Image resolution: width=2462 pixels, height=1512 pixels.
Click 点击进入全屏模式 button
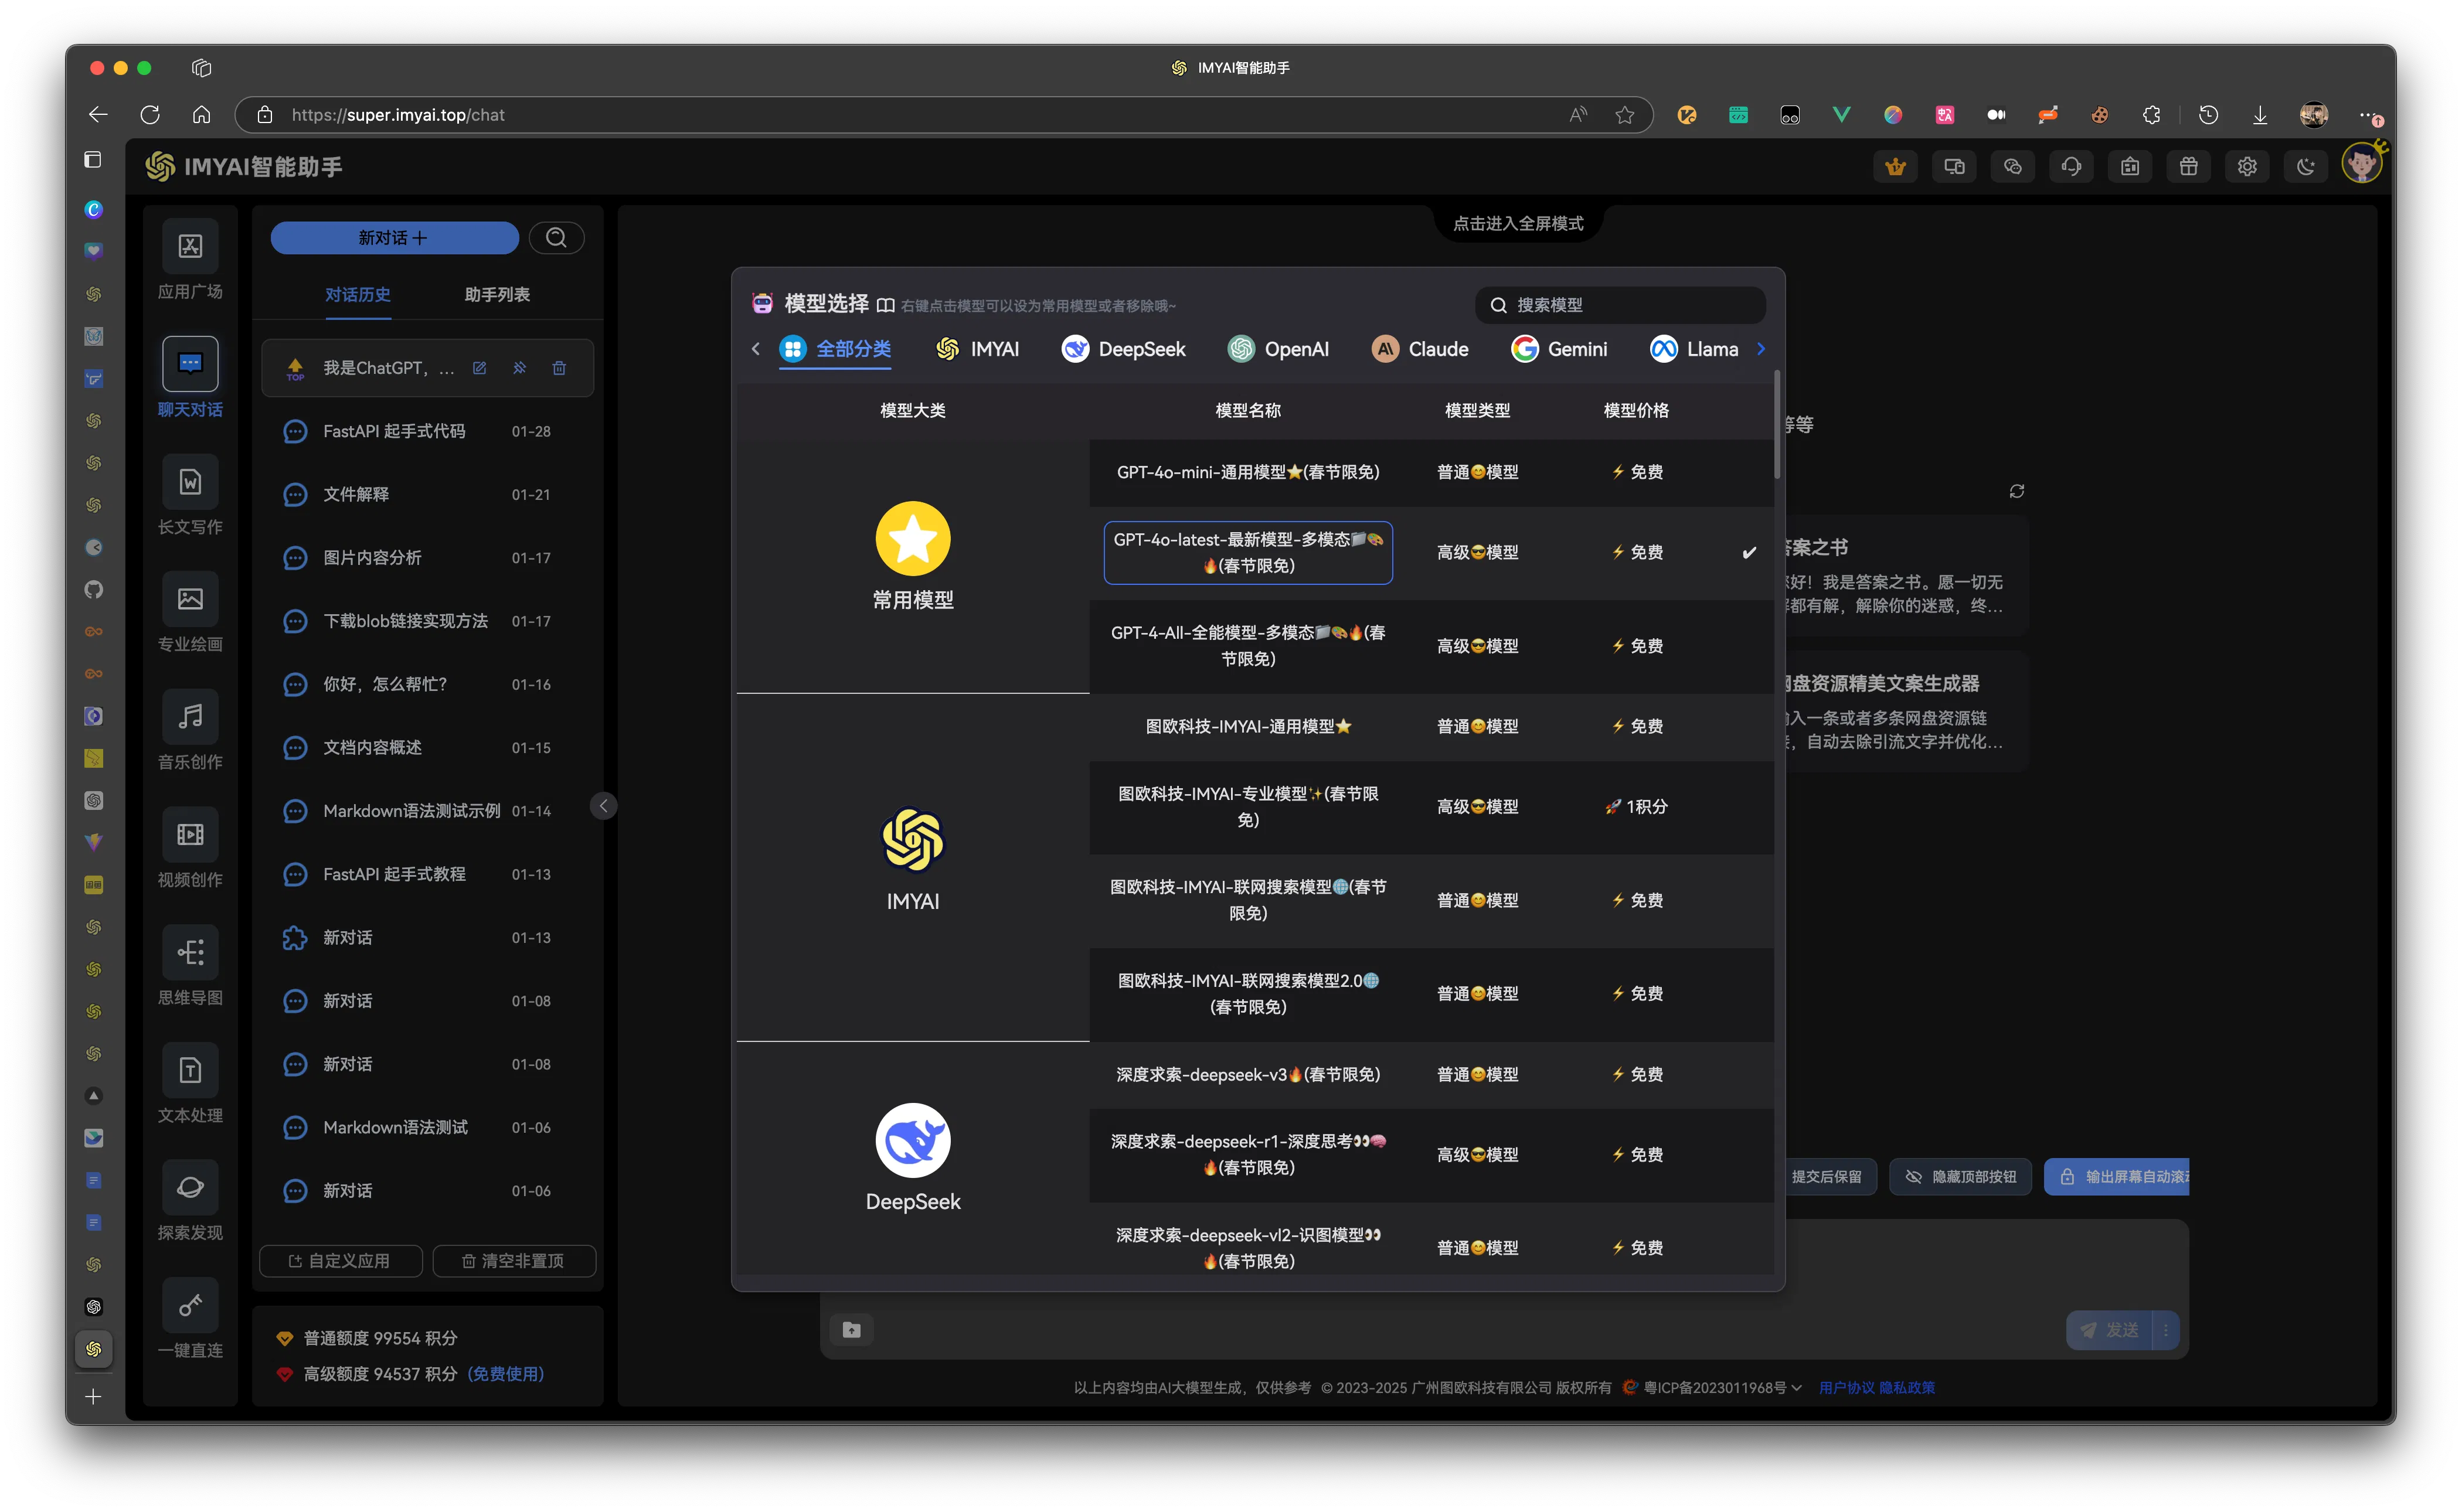[1517, 224]
